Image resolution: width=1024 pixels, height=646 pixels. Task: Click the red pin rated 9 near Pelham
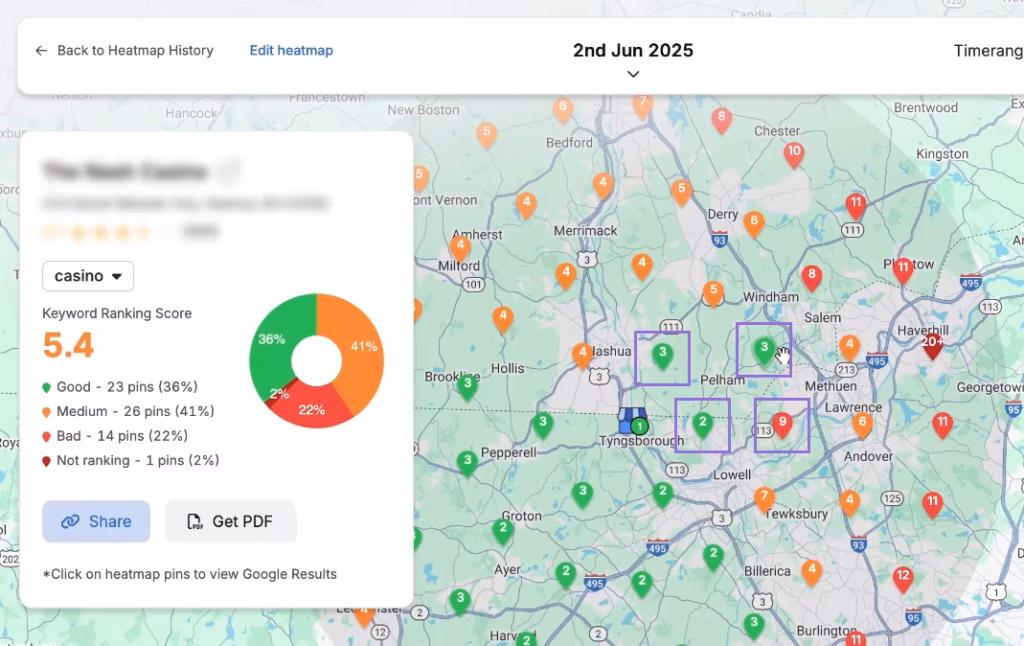point(781,421)
